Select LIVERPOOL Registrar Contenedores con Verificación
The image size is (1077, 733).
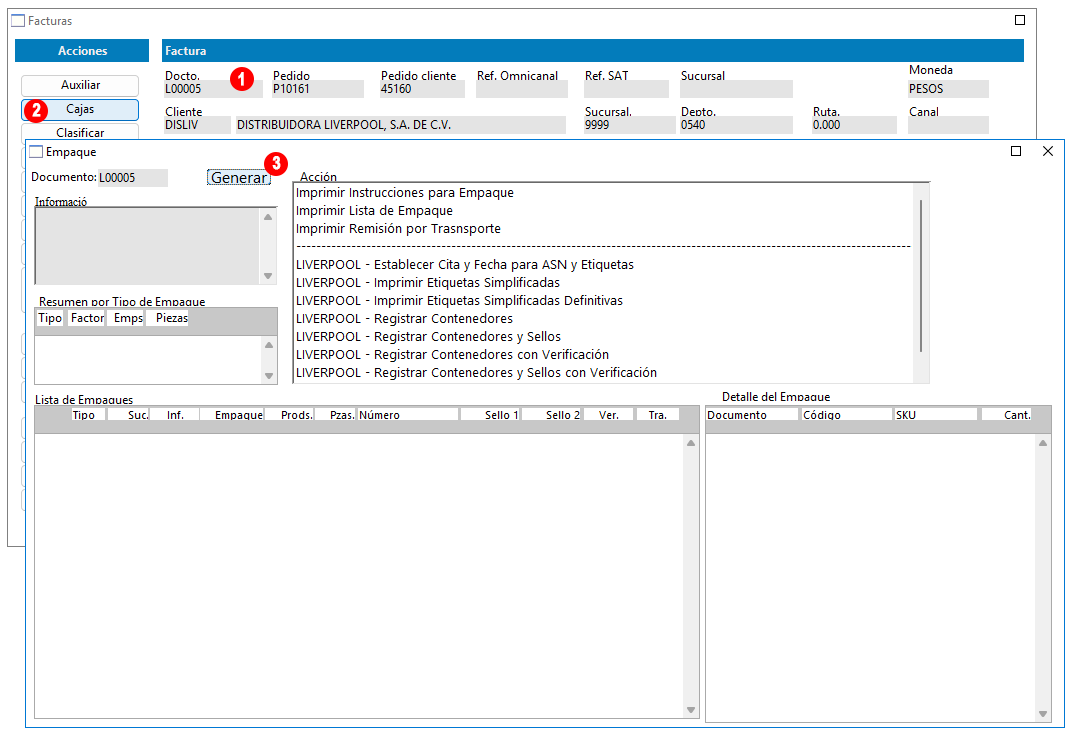[x=453, y=354]
